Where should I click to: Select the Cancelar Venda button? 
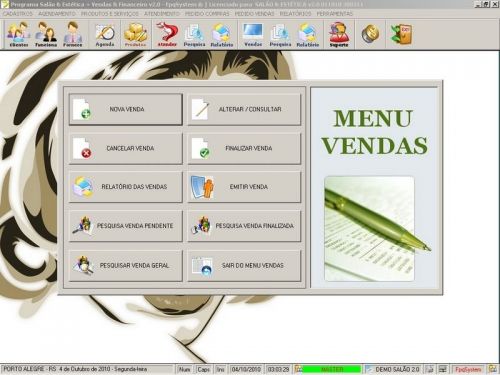[126, 148]
